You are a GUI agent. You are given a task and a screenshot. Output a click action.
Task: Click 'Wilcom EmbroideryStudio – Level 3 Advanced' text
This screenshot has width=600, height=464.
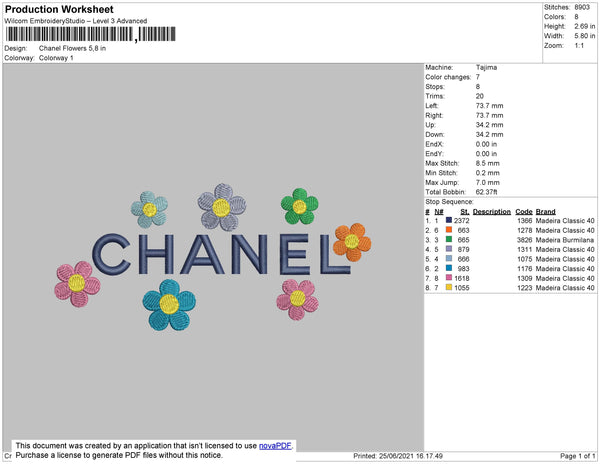click(x=76, y=21)
